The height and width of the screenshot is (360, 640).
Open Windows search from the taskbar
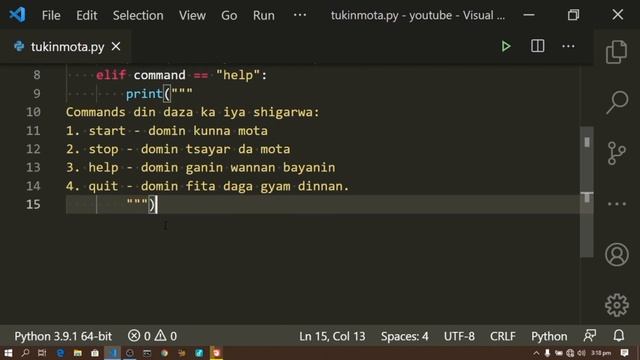pos(25,353)
